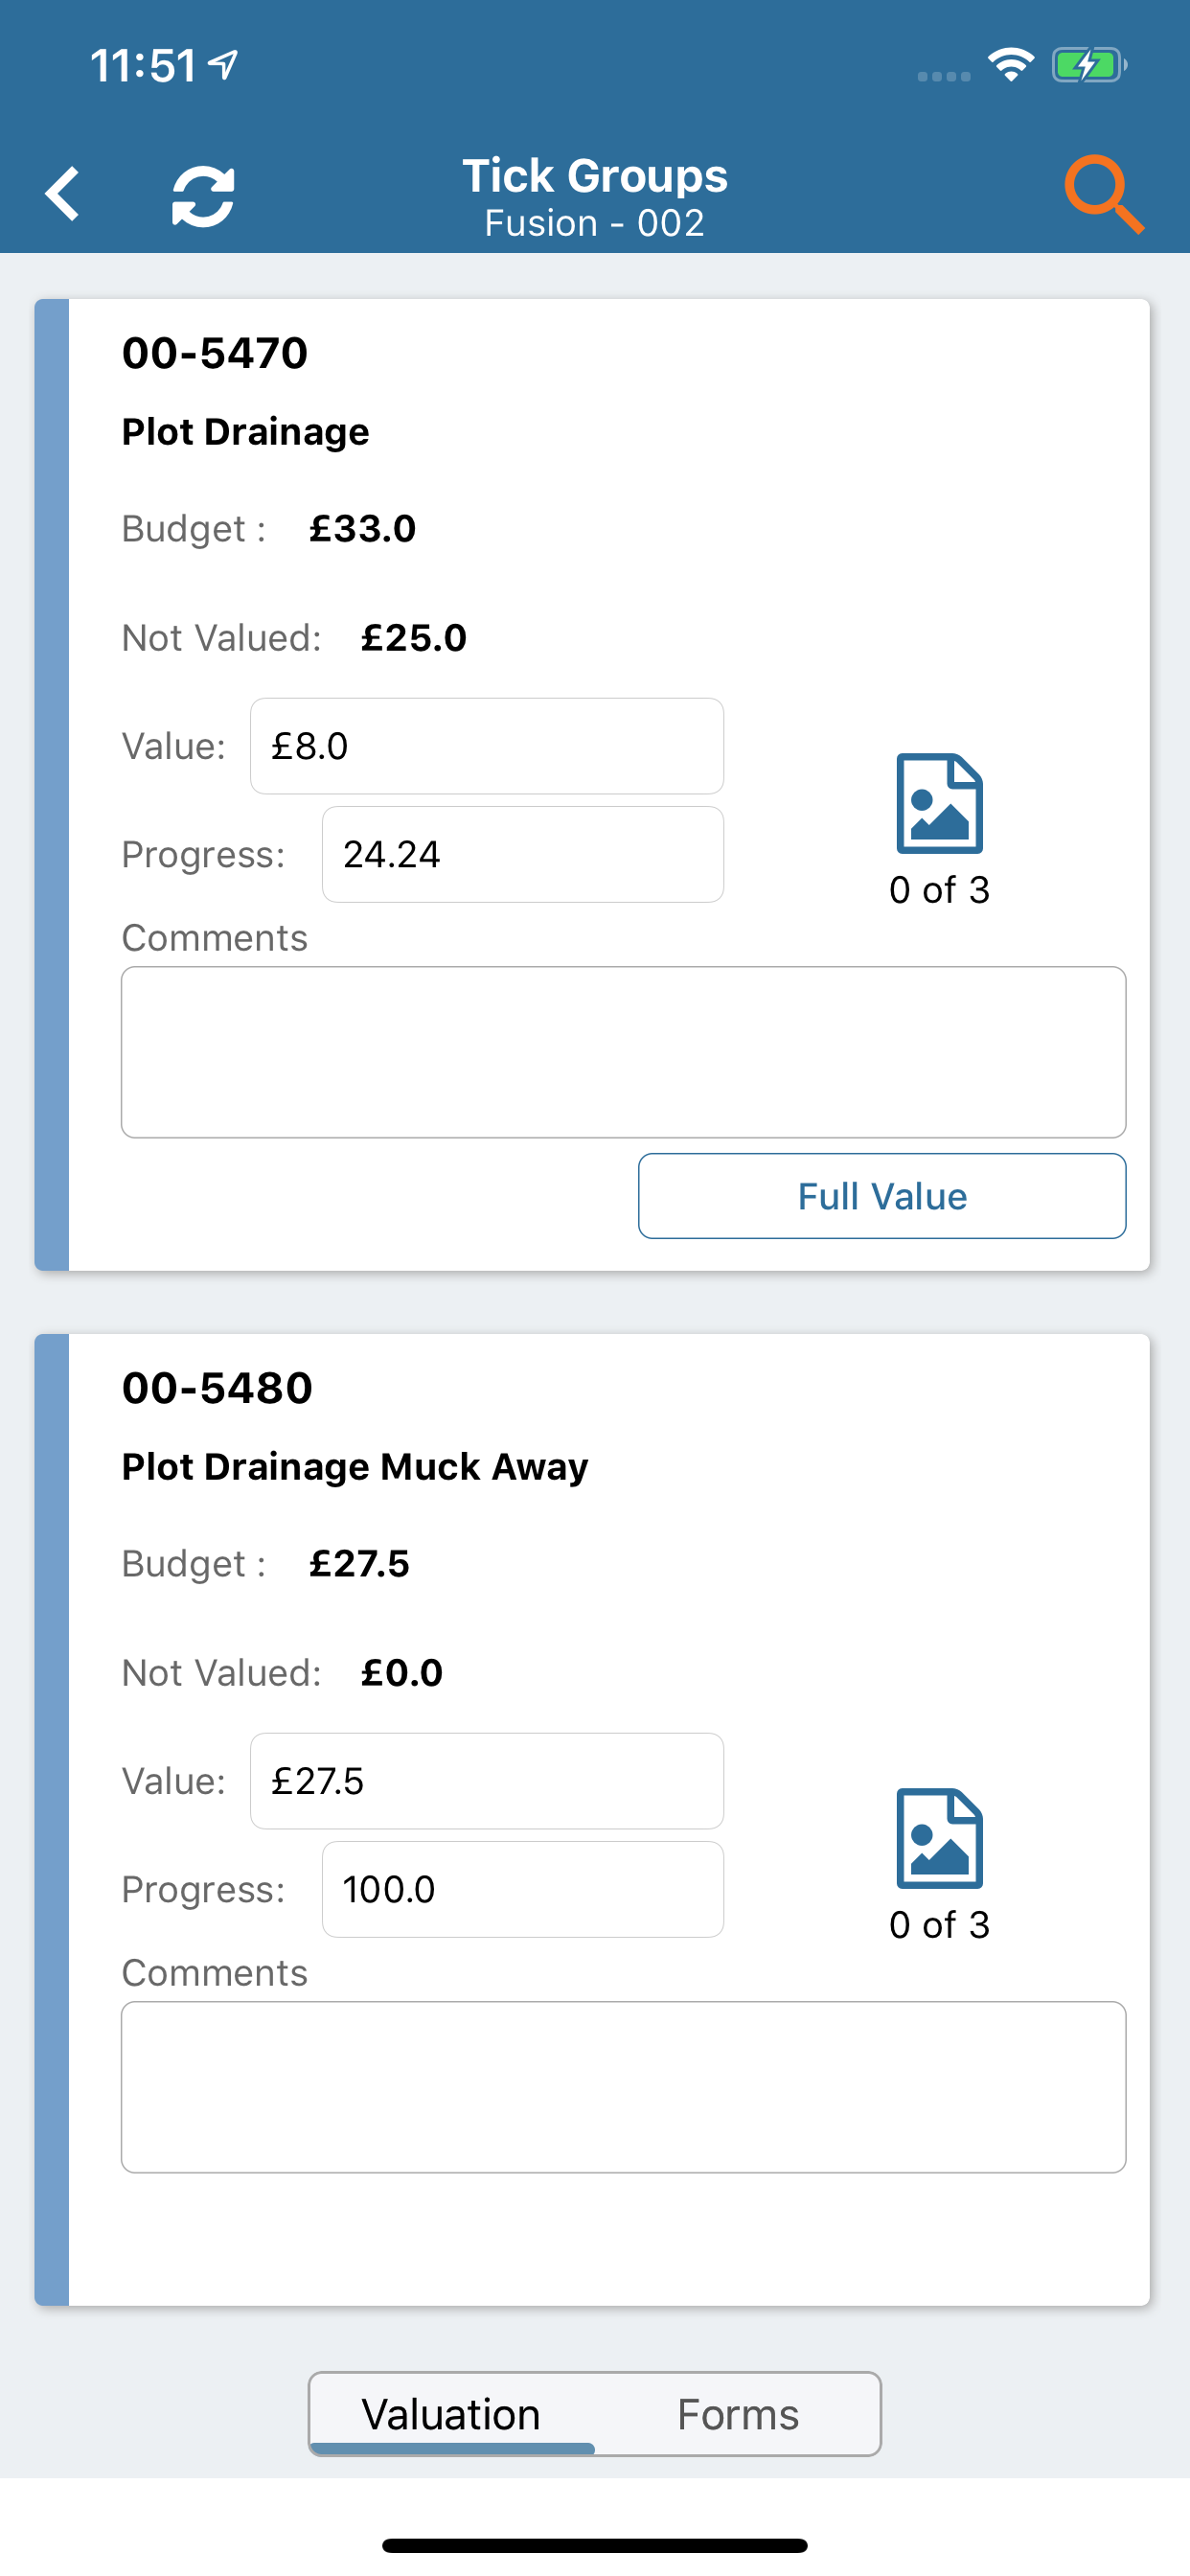Edit the 100.0 Progress field
Image resolution: width=1190 pixels, height=2576 pixels.
click(x=522, y=1890)
